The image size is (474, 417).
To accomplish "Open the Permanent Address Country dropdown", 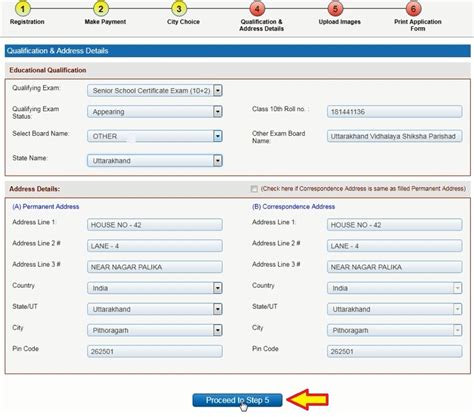I will 155,288.
